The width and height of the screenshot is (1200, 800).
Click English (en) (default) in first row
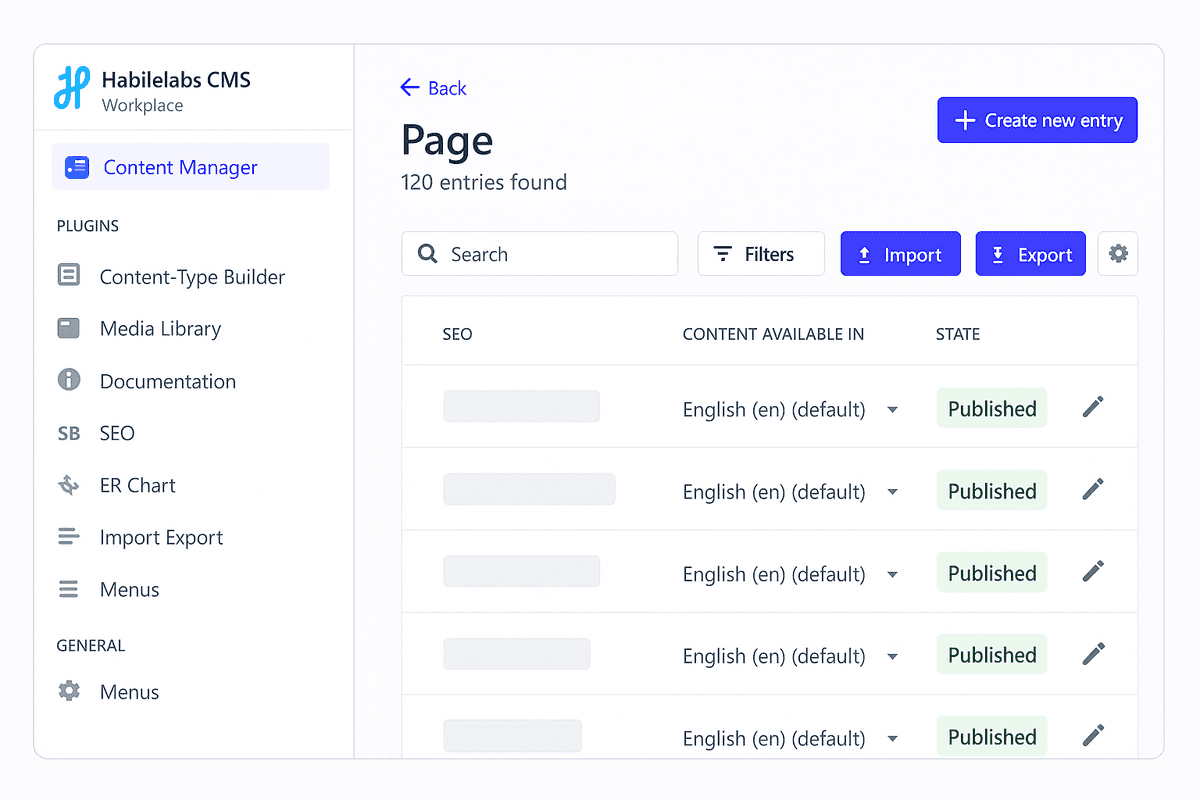tap(774, 410)
